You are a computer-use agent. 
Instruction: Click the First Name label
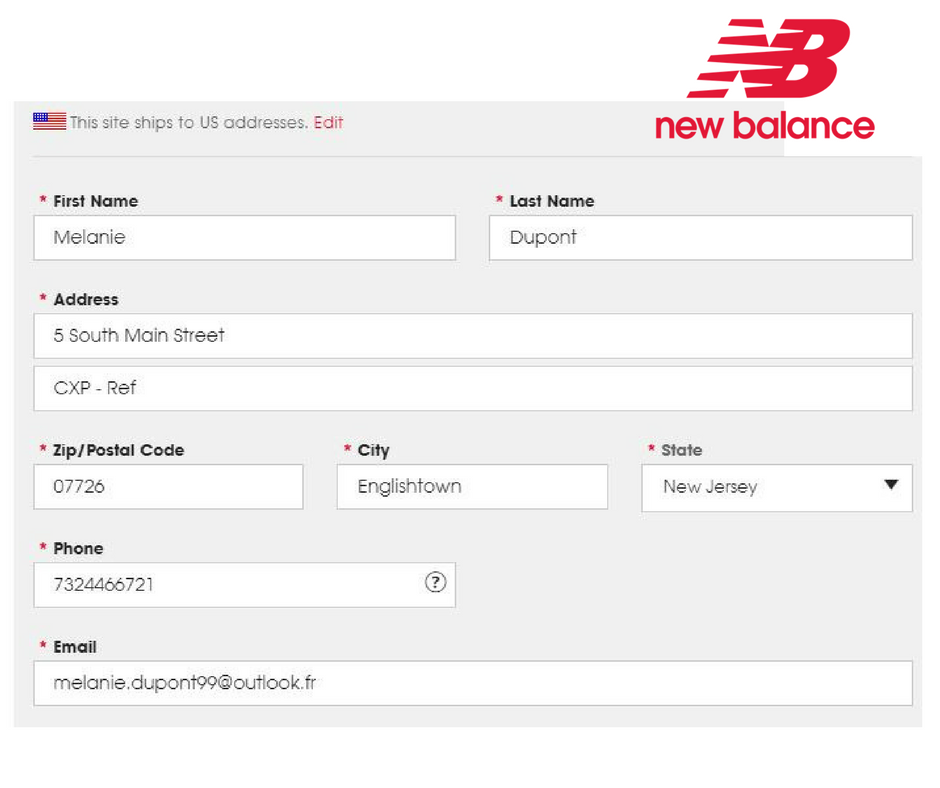pyautogui.click(x=95, y=201)
